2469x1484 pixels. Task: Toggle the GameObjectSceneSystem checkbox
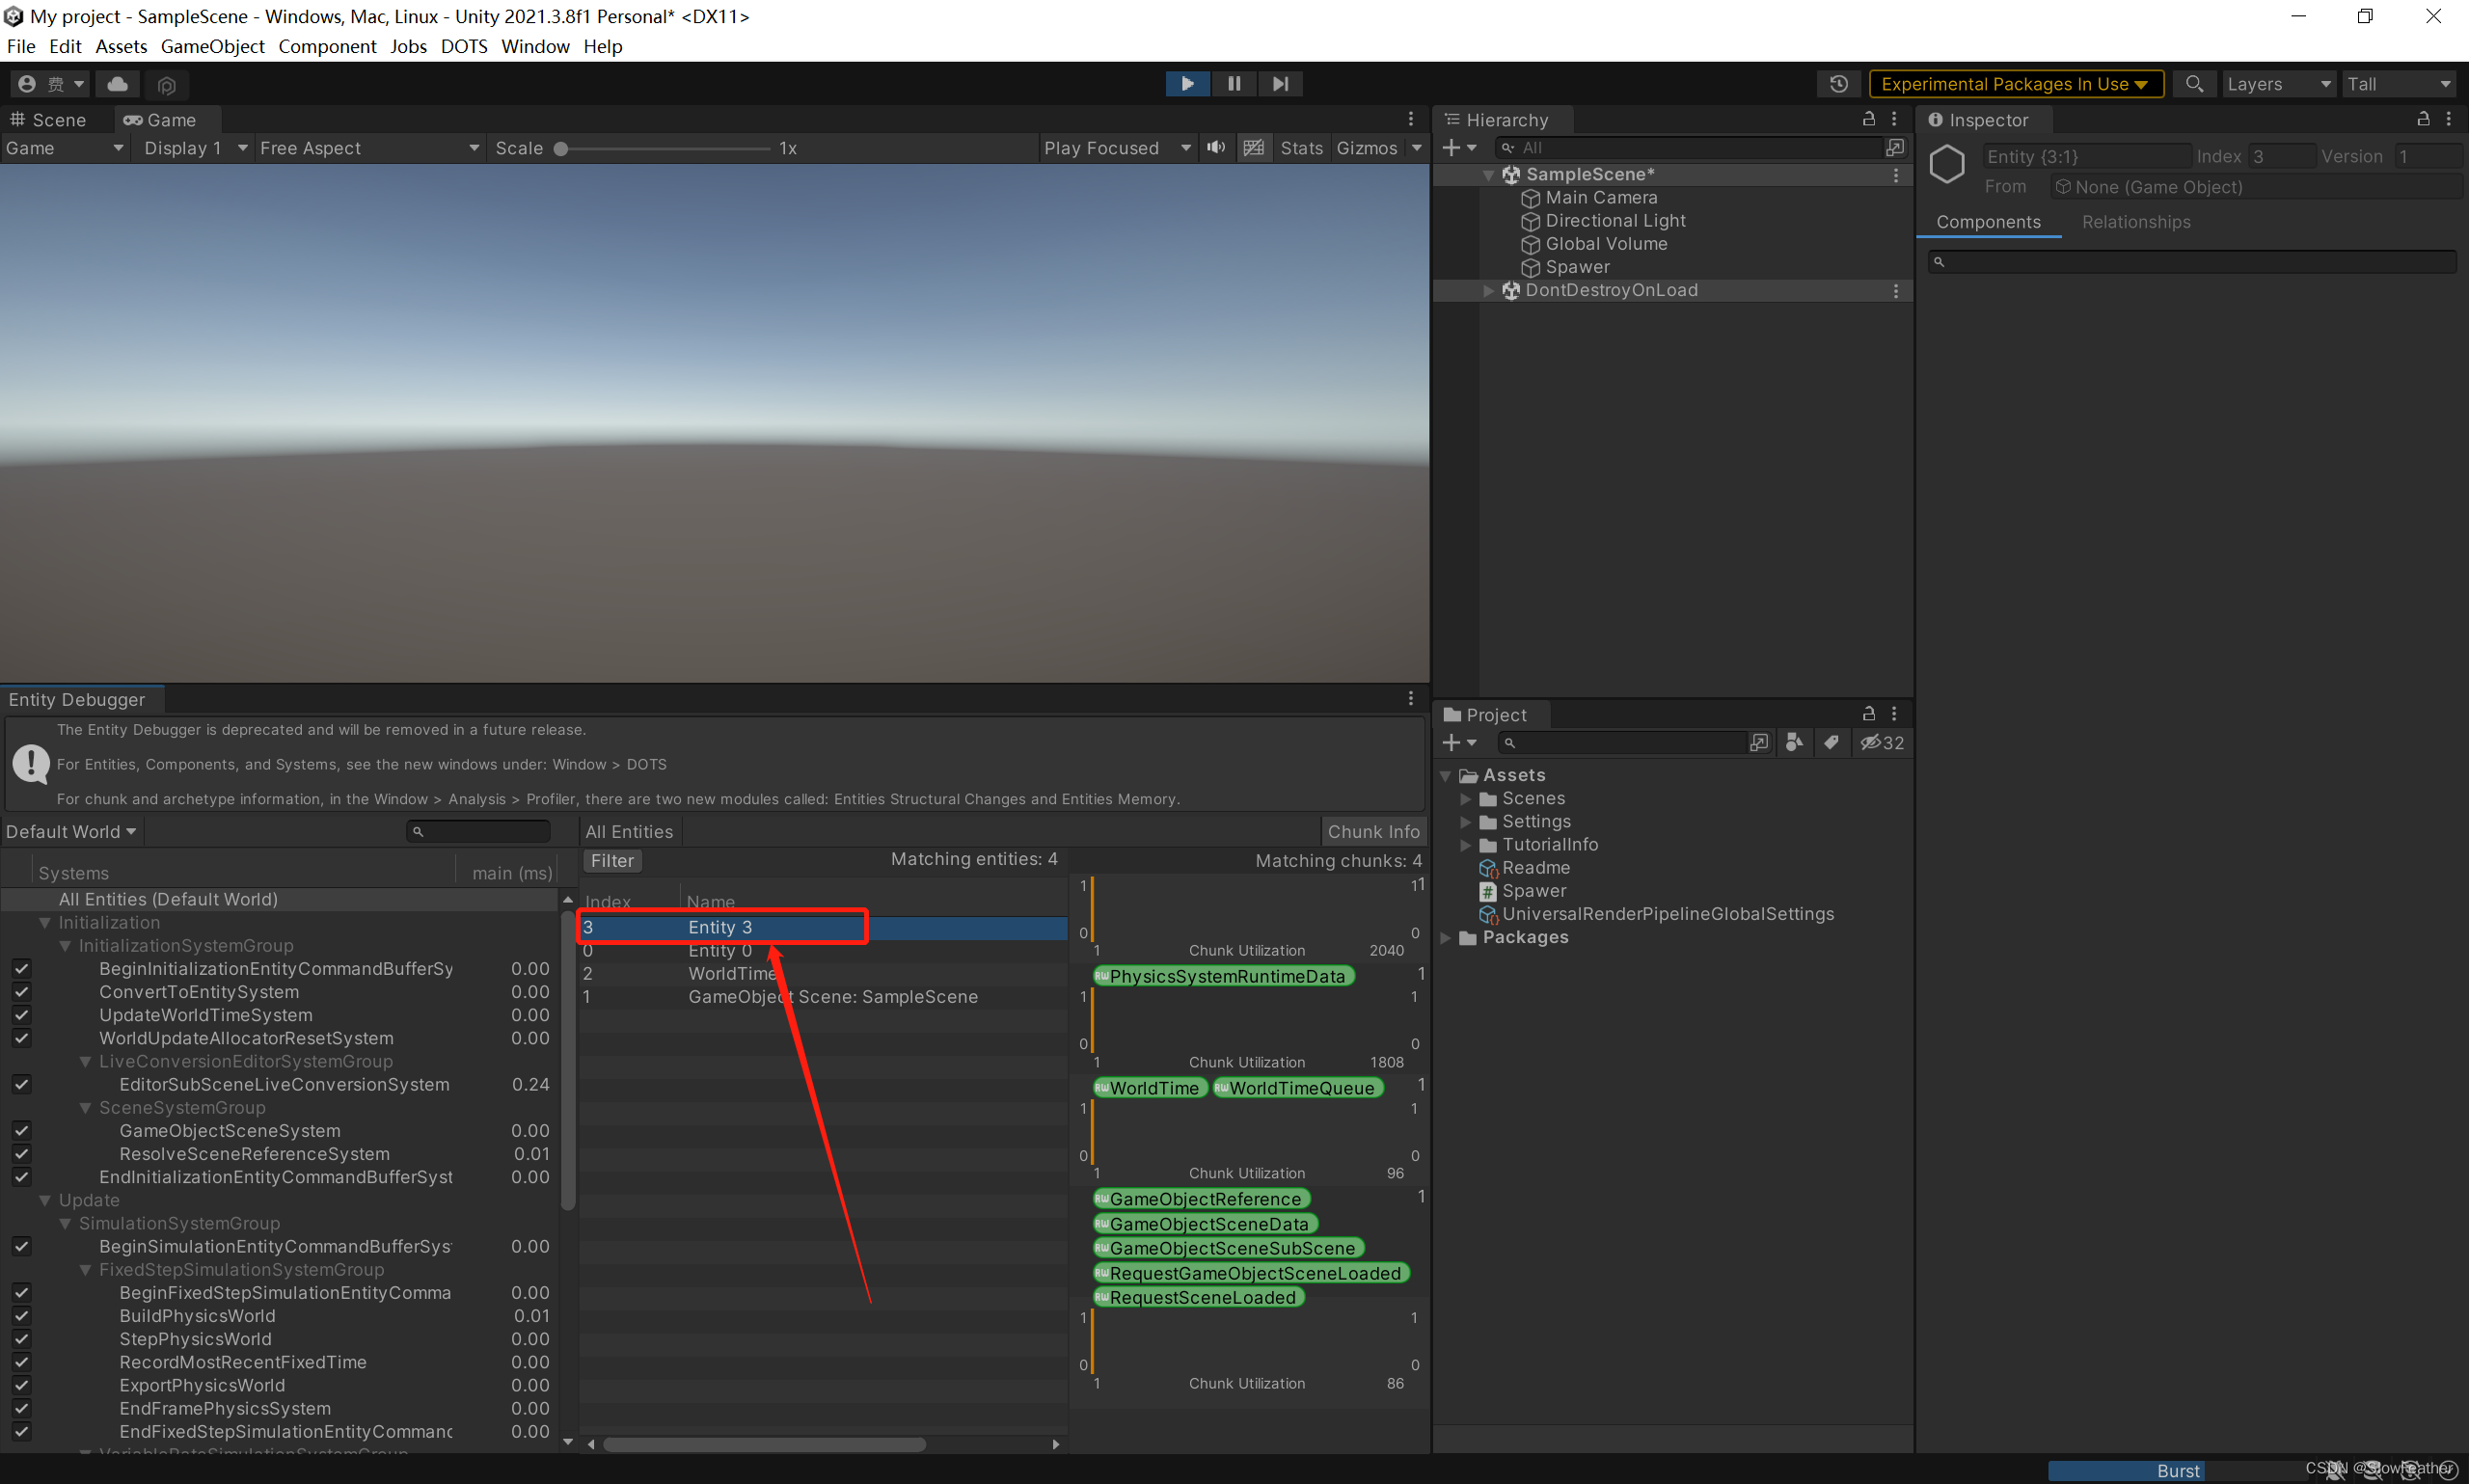[x=21, y=1131]
